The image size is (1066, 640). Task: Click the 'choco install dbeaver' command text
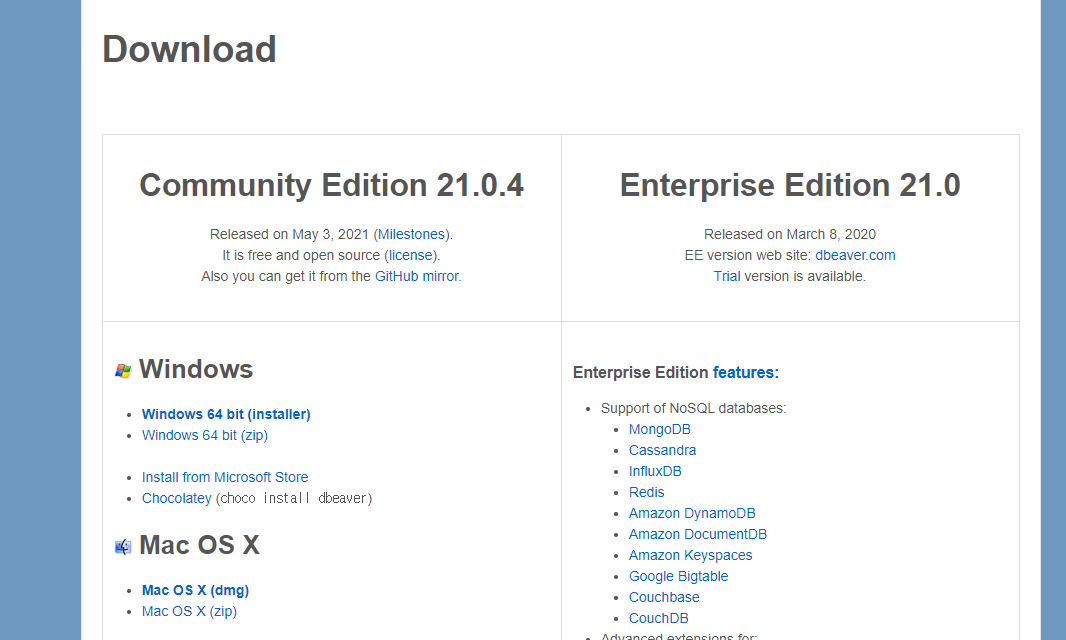294,499
